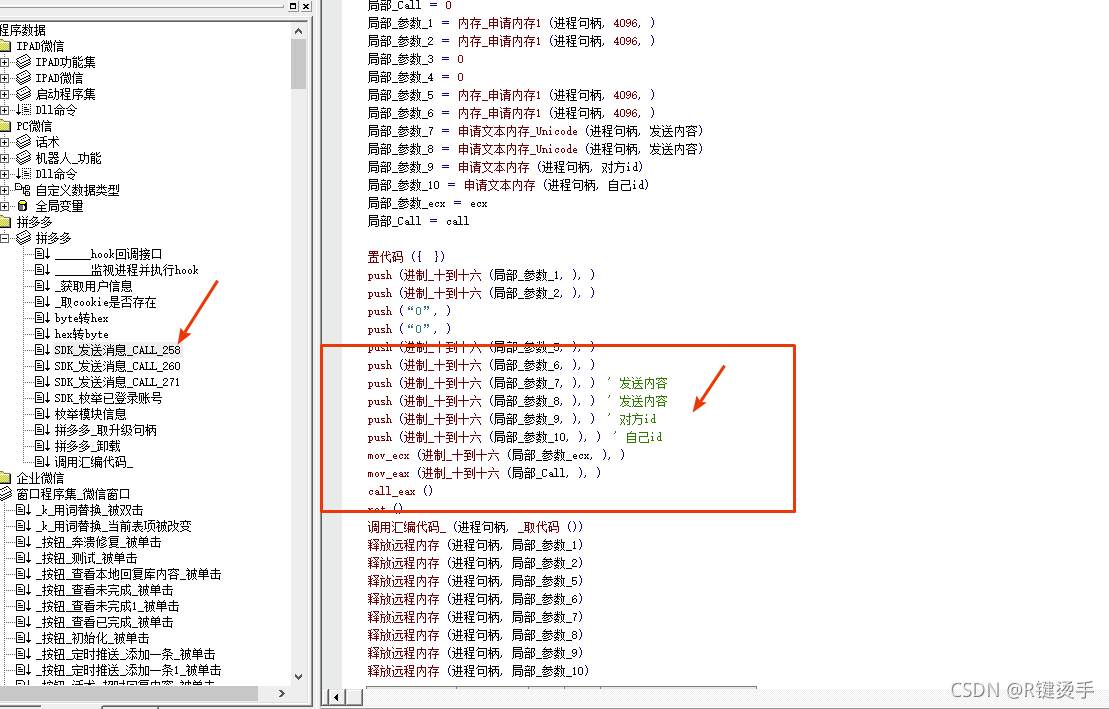Expand the 机器人_功能 node
Image resolution: width=1109 pixels, height=709 pixels.
point(4,158)
